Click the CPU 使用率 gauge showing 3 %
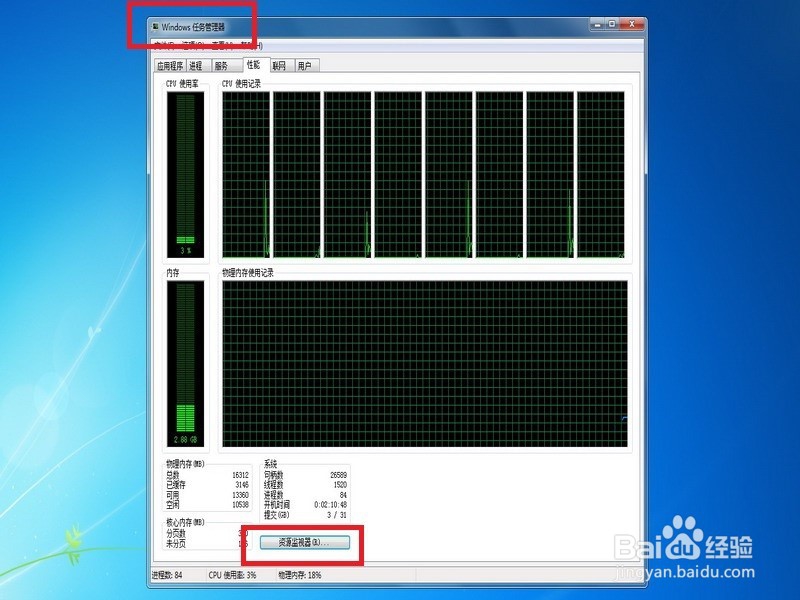Viewport: 800px width, 600px height. coord(185,174)
